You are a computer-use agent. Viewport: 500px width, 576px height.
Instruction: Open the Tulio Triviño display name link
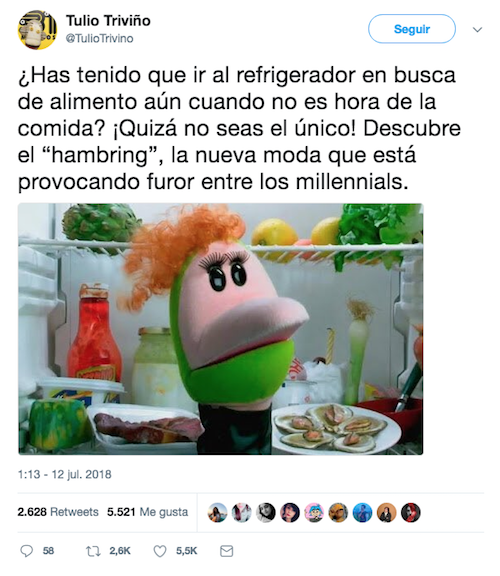click(108, 21)
